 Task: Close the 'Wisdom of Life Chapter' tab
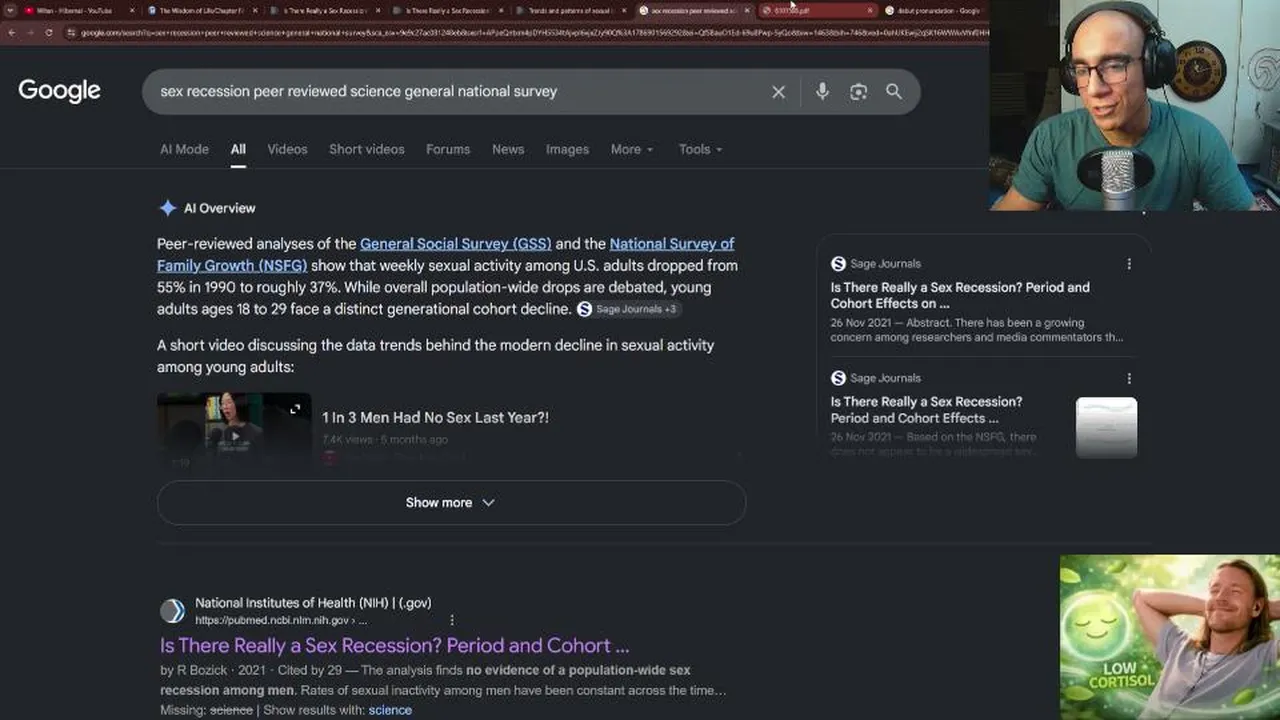coord(254,11)
